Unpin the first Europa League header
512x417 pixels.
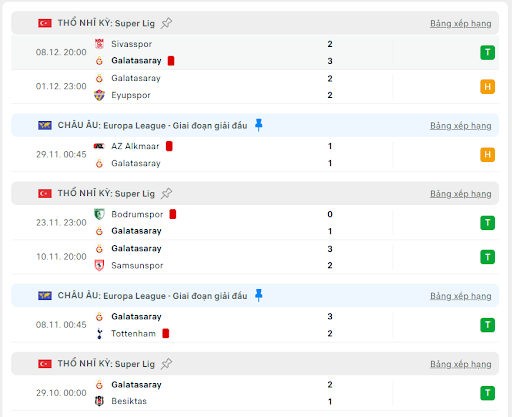(259, 125)
